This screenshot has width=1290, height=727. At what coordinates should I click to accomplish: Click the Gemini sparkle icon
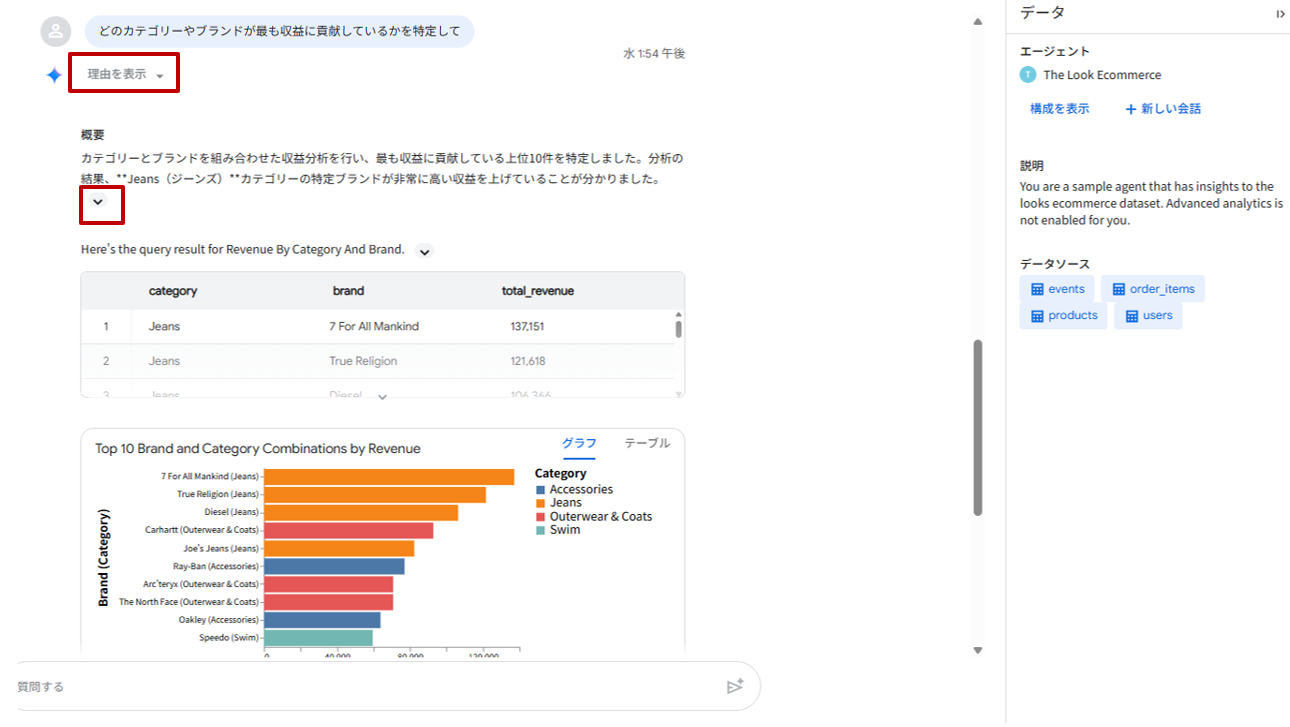[x=54, y=75]
